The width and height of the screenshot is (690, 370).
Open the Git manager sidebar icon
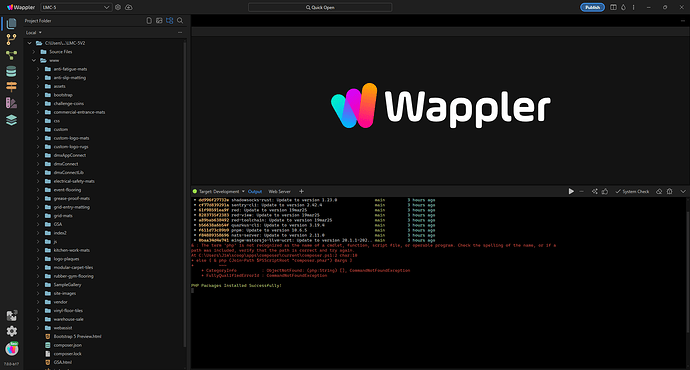coord(11,39)
